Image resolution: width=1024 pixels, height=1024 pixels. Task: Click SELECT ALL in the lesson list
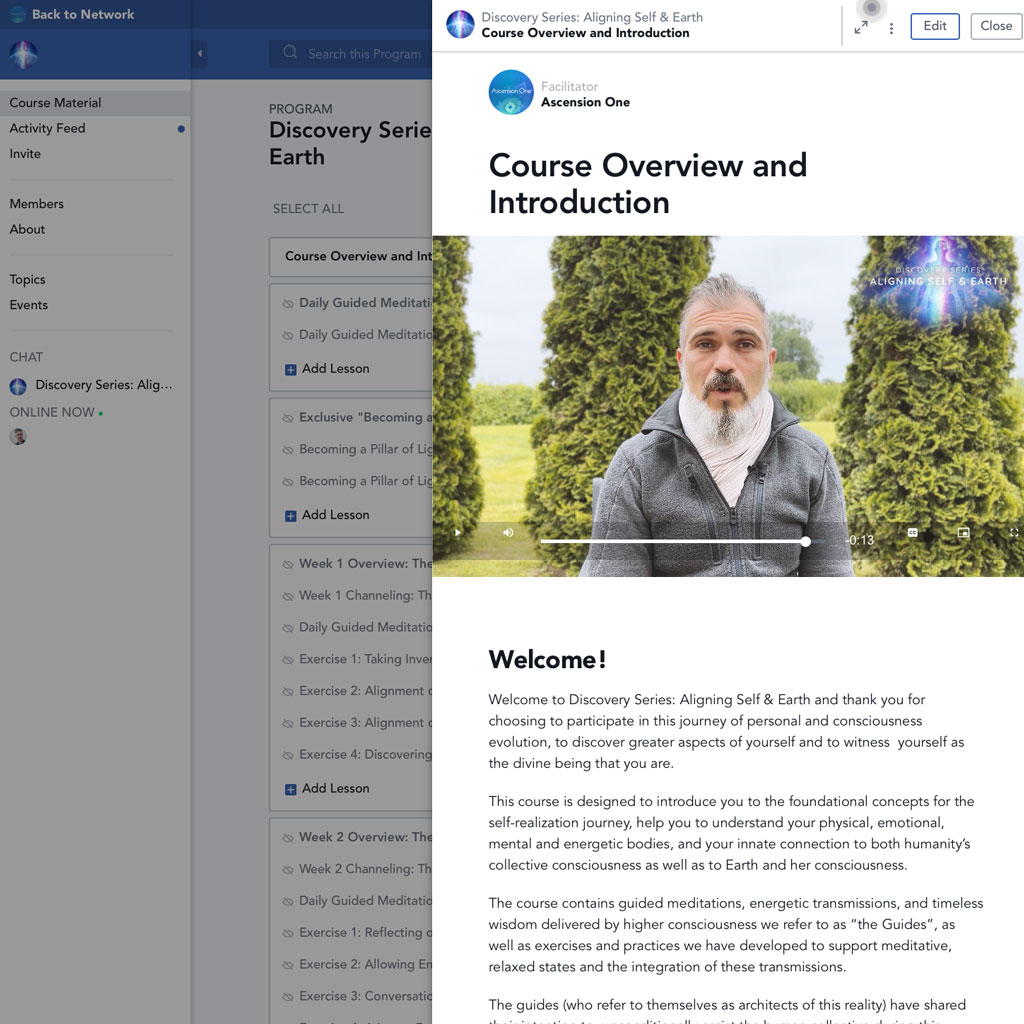[x=308, y=209]
